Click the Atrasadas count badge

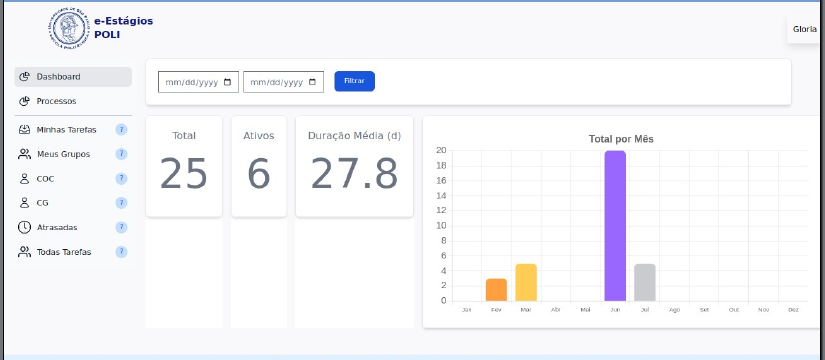tap(121, 227)
